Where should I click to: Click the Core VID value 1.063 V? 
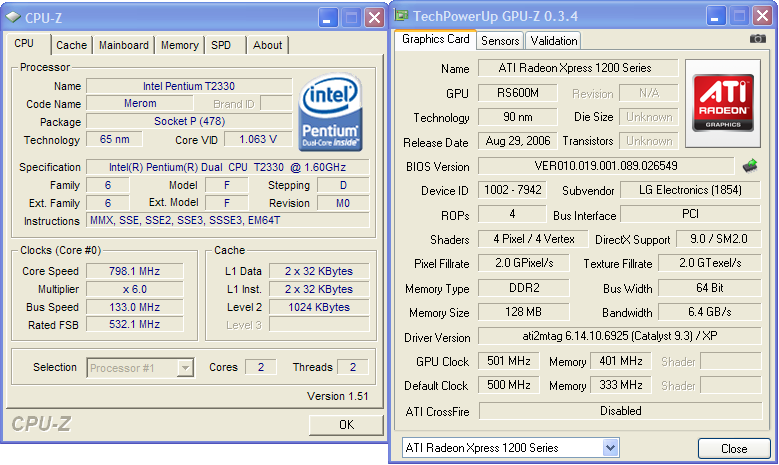(258, 139)
